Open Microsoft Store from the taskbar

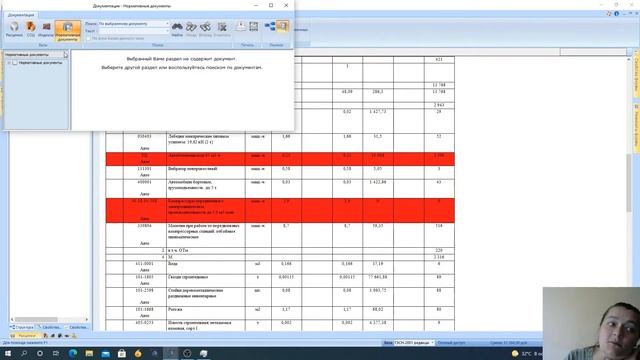pos(122,353)
